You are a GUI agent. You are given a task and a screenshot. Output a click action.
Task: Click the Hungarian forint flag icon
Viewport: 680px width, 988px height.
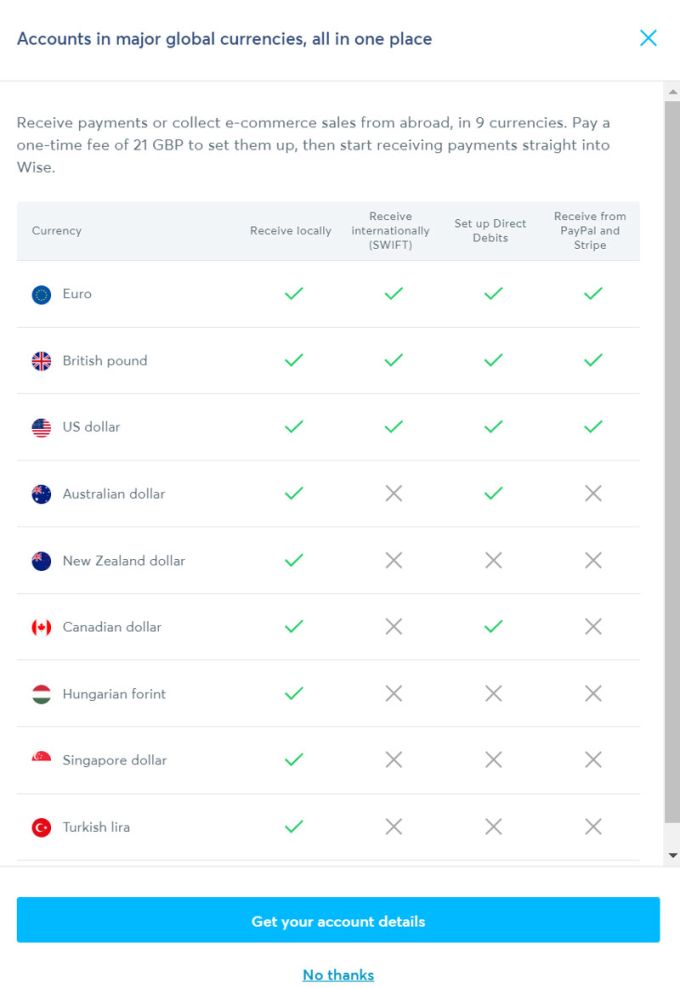click(x=42, y=694)
